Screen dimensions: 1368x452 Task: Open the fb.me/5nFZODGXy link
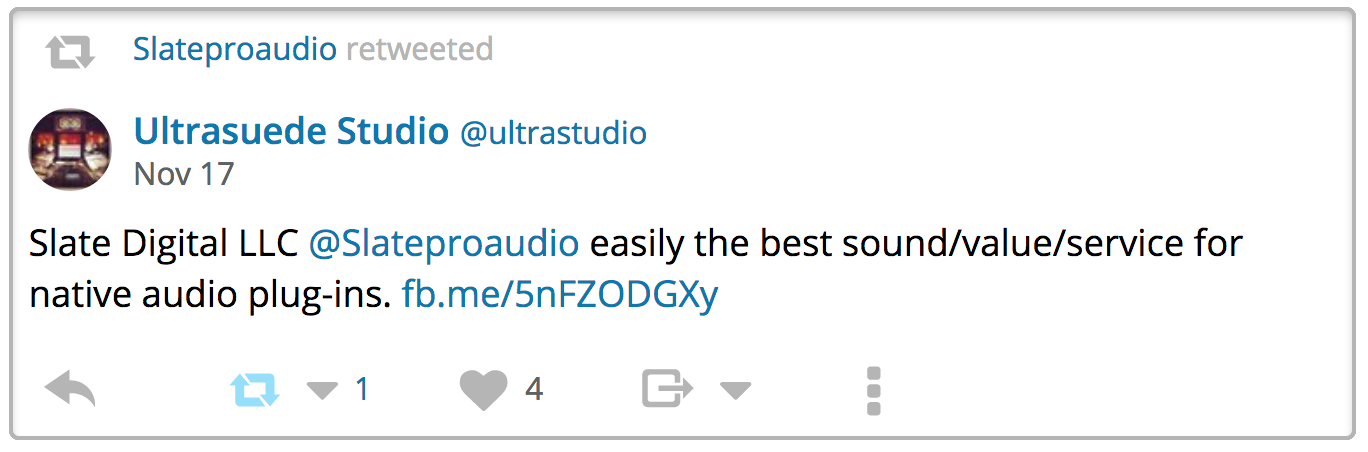560,295
